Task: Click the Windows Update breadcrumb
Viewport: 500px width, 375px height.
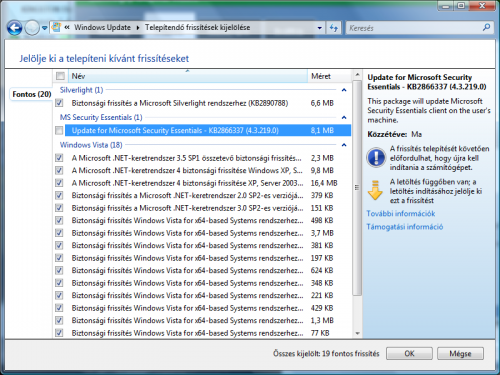Action: pos(102,28)
